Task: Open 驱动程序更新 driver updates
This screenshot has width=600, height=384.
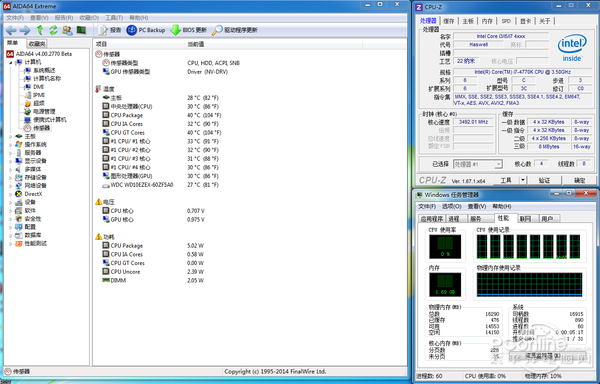Action: tap(235, 30)
